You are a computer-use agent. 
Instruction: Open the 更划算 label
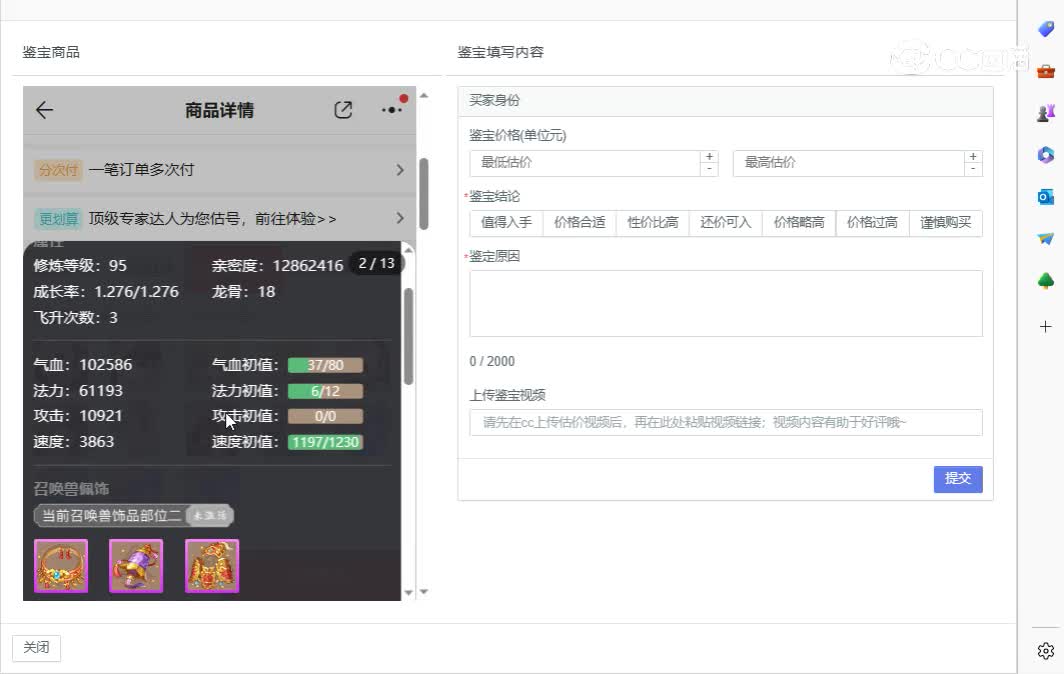(58, 219)
